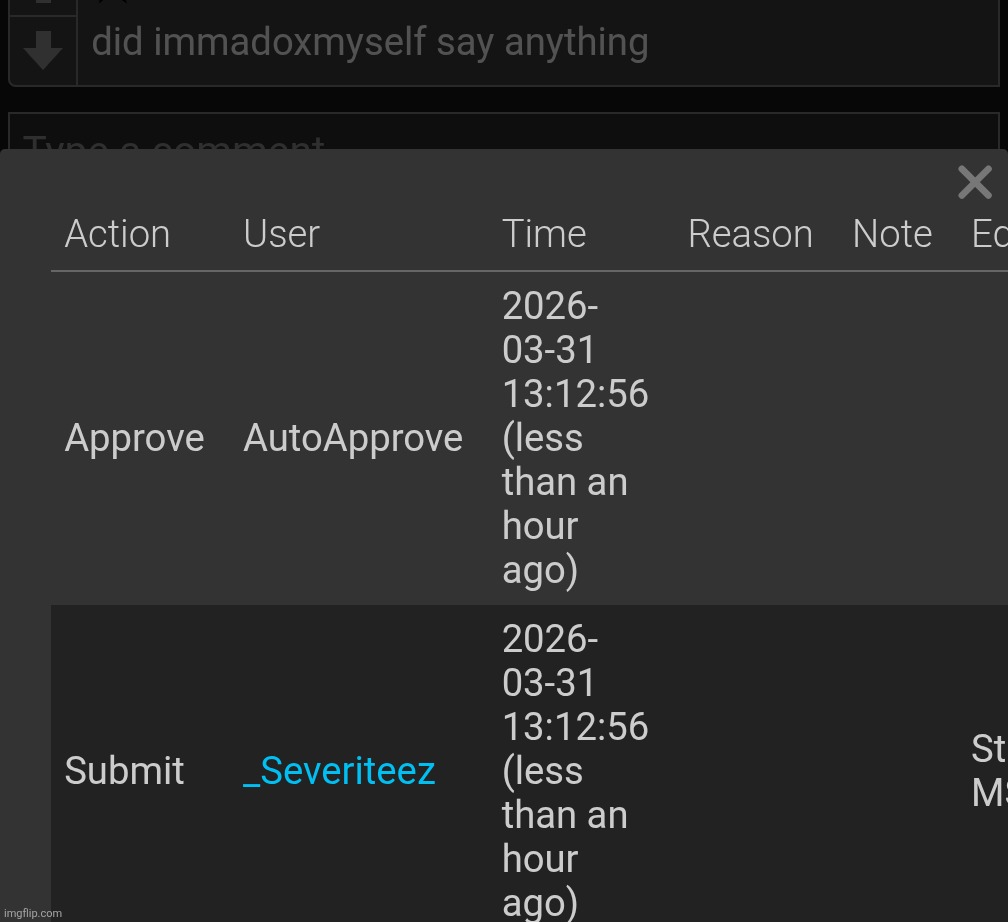The height and width of the screenshot is (922, 1008).
Task: Select the Submit row timestamp
Action: click(574, 771)
